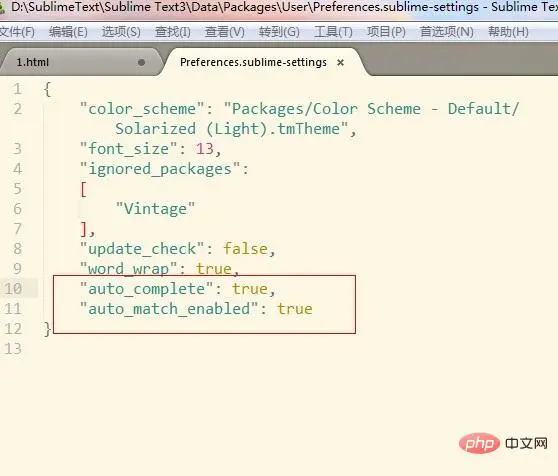Close the Preferences.sublime-settings tab
This screenshot has width=558, height=476.
[x=341, y=63]
